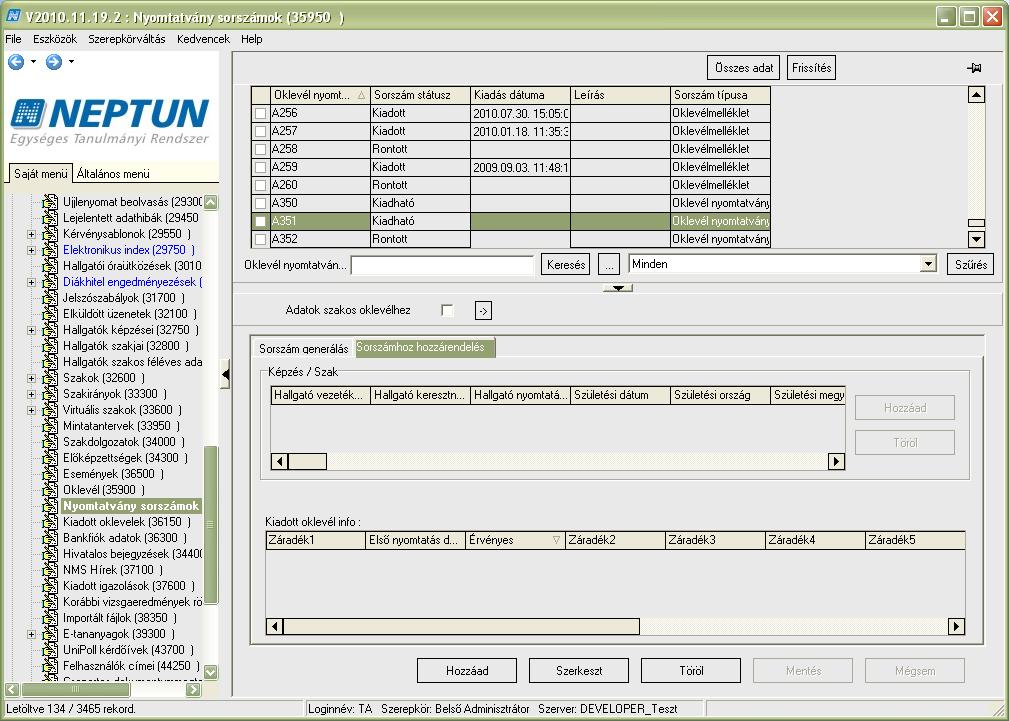Image resolution: width=1009 pixels, height=721 pixels.
Task: Click the icon beside Mintatantervek (33950)
Action: [50, 426]
